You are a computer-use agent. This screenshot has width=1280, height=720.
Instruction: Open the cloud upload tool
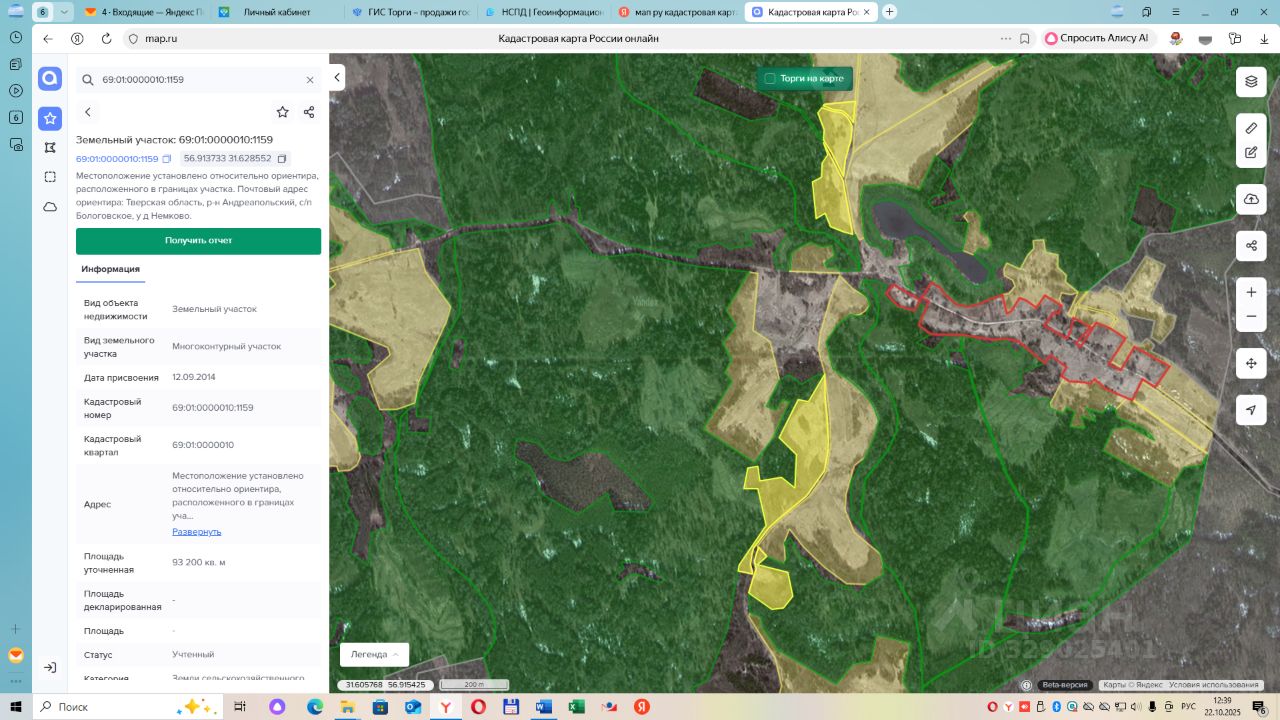(1251, 199)
